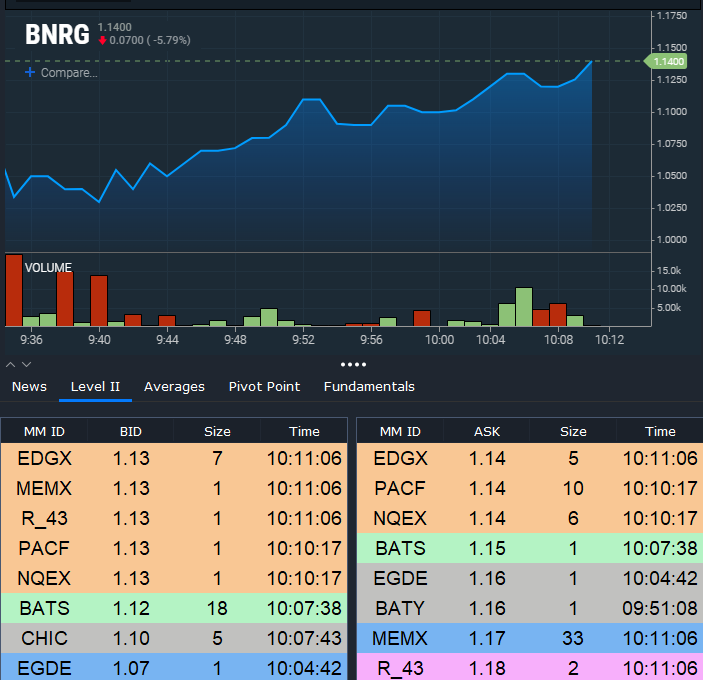703x680 pixels.
Task: Sort by the ASK column header
Action: tap(487, 431)
